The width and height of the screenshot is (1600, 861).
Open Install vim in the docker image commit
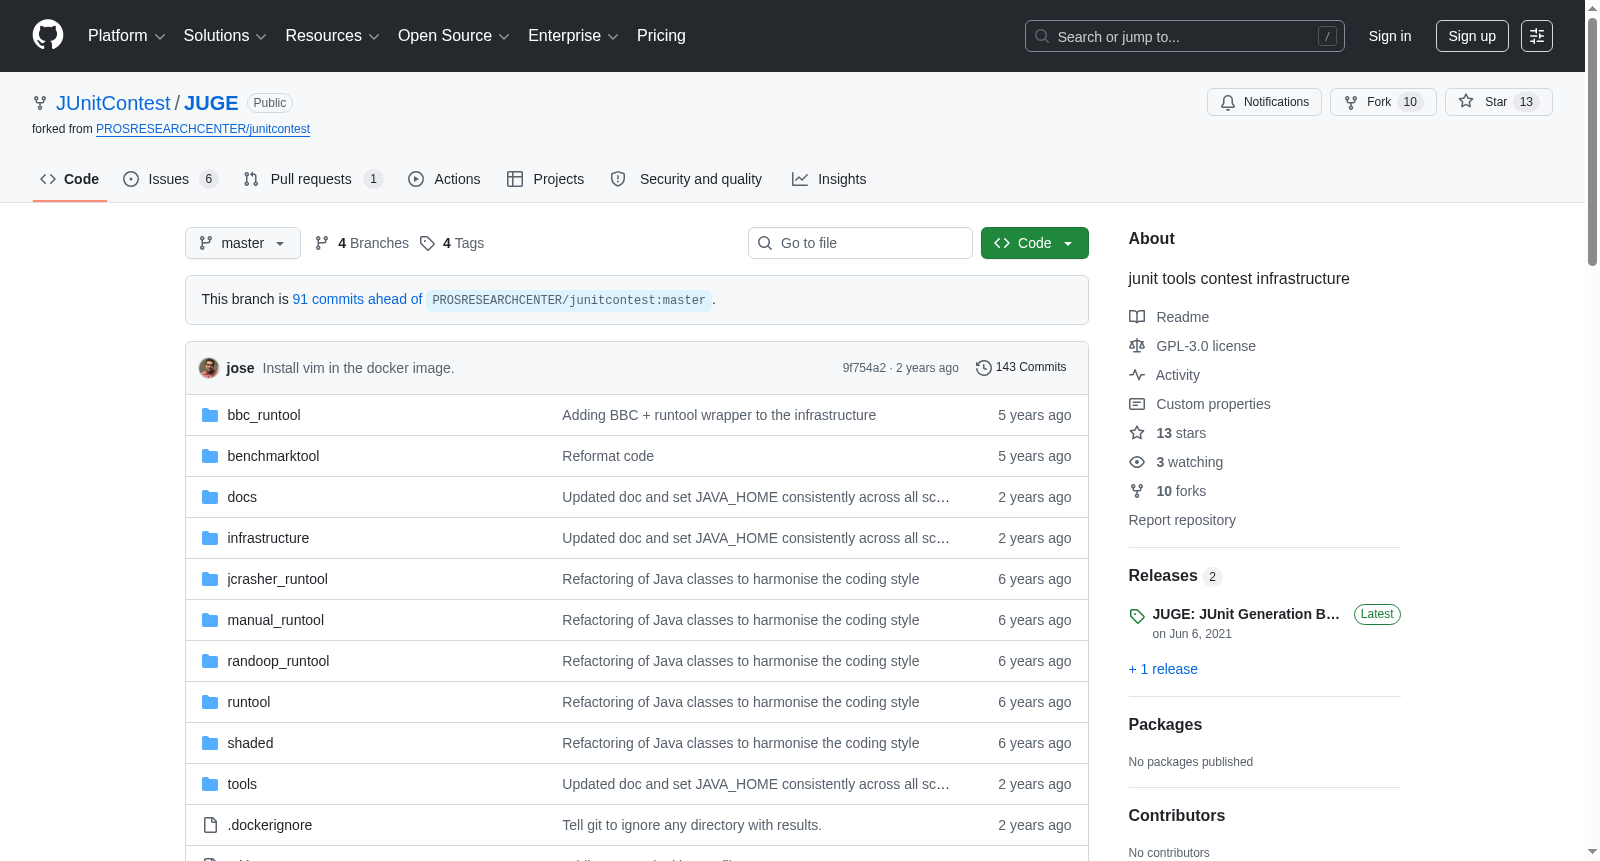[x=358, y=368]
